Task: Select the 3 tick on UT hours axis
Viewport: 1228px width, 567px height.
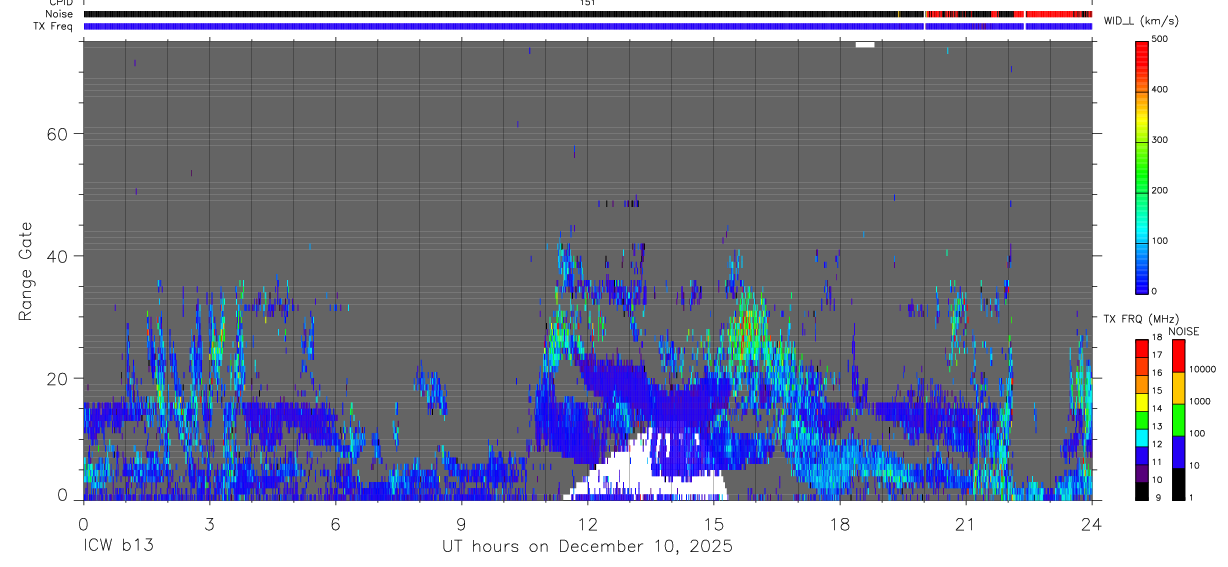Action: (x=209, y=523)
